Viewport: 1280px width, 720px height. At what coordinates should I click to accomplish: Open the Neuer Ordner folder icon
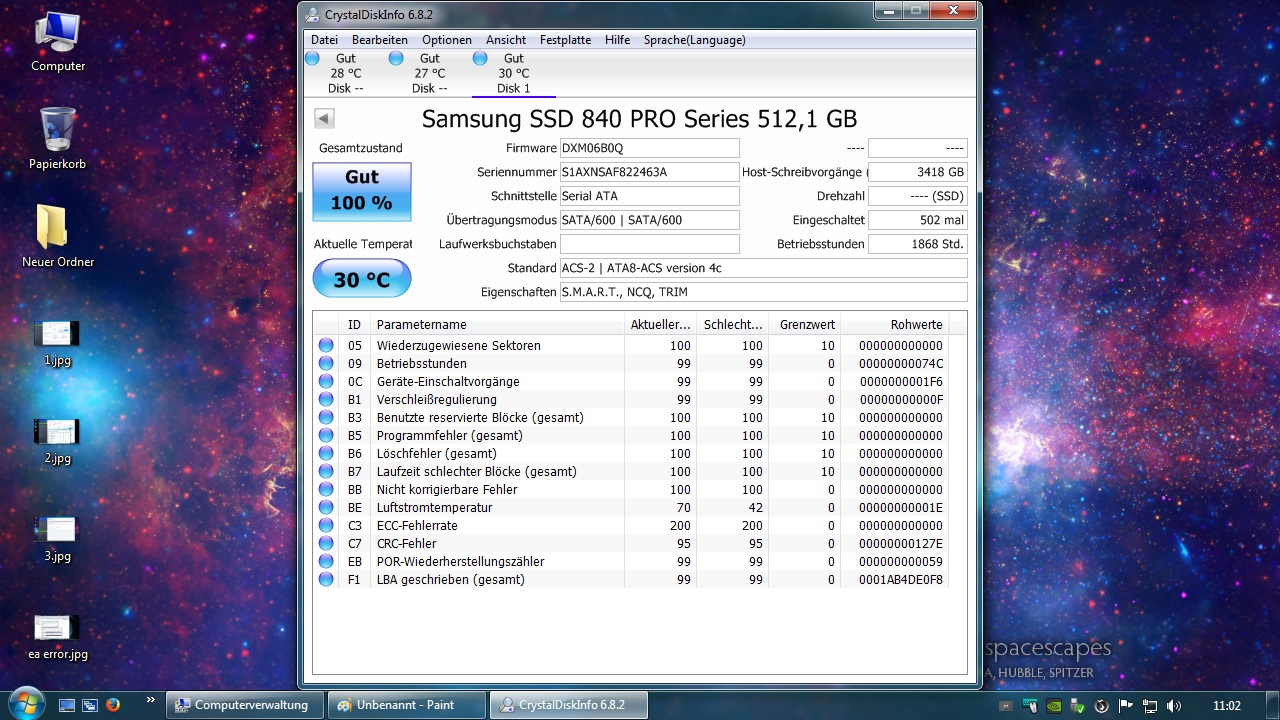(58, 236)
